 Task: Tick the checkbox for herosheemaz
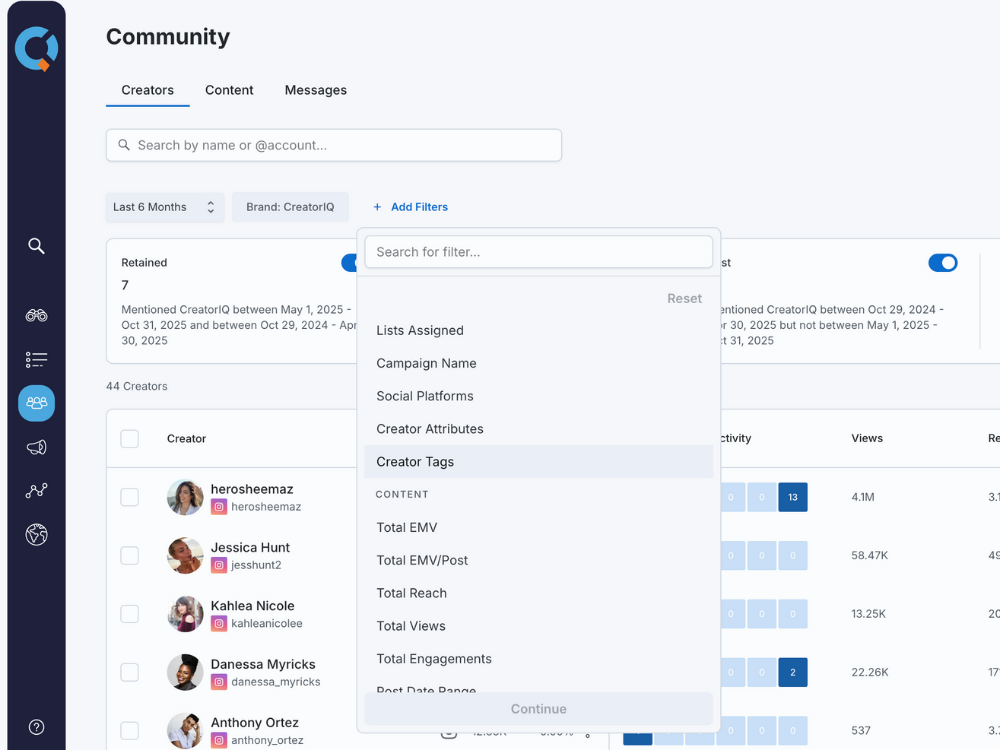point(130,497)
